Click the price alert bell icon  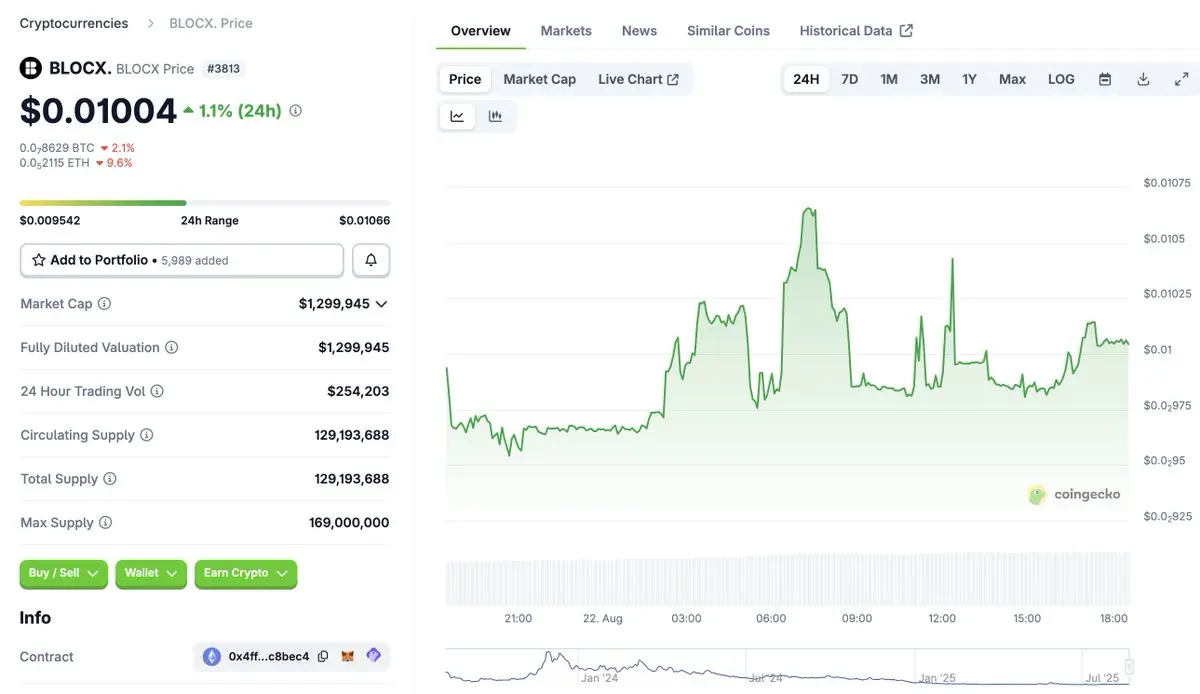click(371, 260)
